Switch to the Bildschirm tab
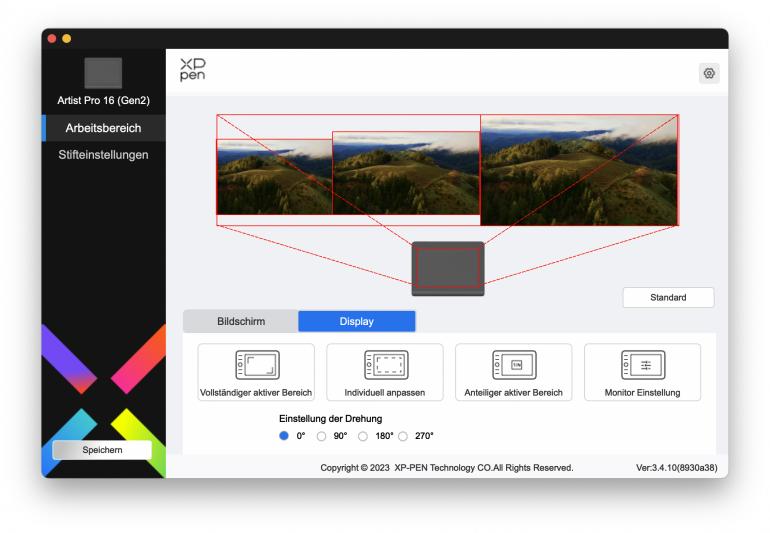Viewport: 770px width, 533px height. (x=241, y=321)
